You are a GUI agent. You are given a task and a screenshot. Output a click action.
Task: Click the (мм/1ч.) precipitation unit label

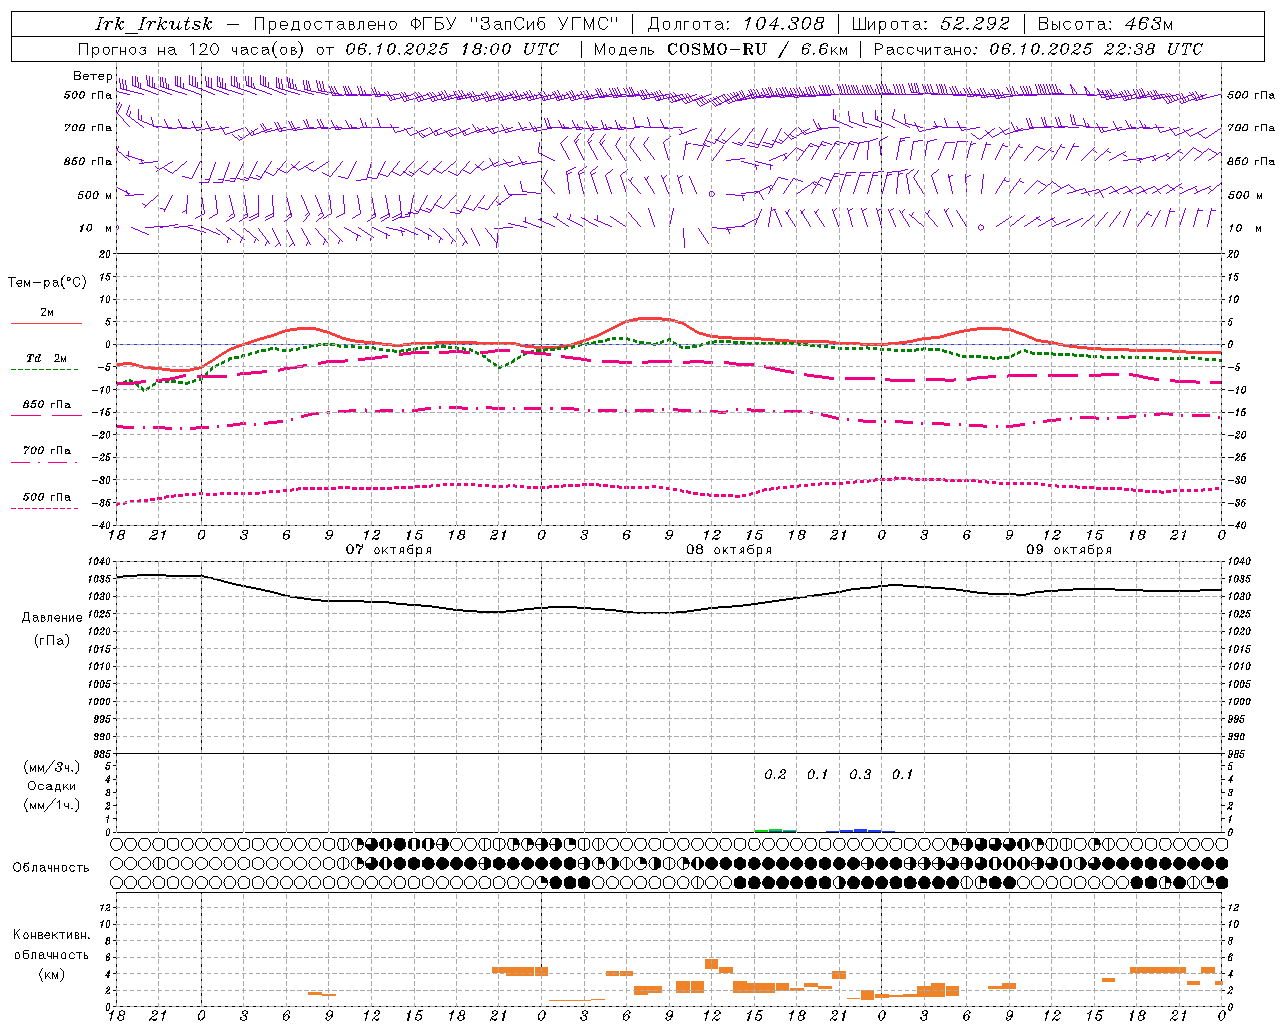[52, 805]
